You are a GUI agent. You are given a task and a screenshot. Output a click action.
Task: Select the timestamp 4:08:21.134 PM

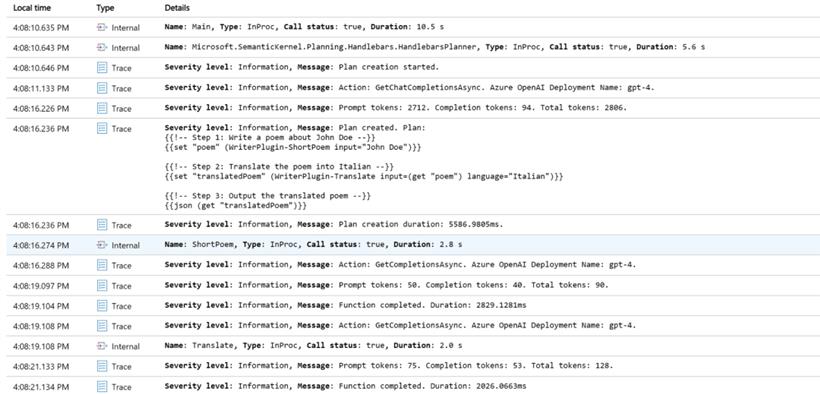tap(41, 387)
